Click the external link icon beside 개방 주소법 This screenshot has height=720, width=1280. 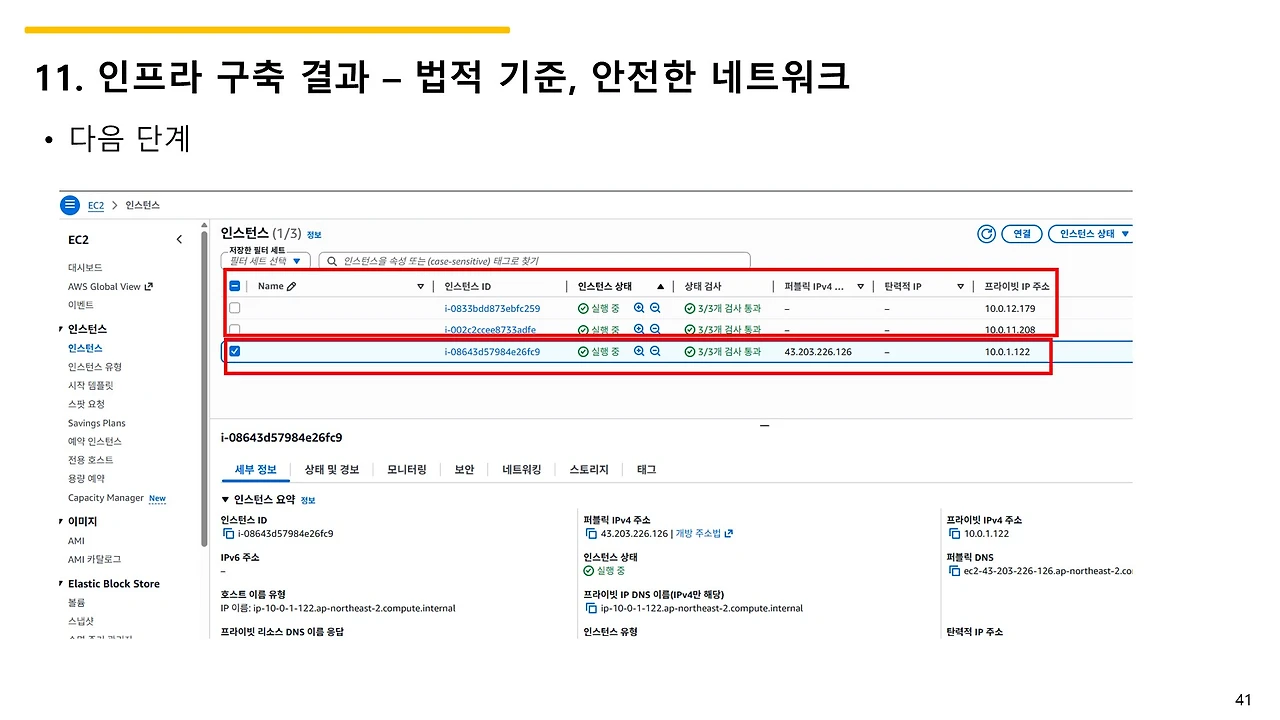730,533
